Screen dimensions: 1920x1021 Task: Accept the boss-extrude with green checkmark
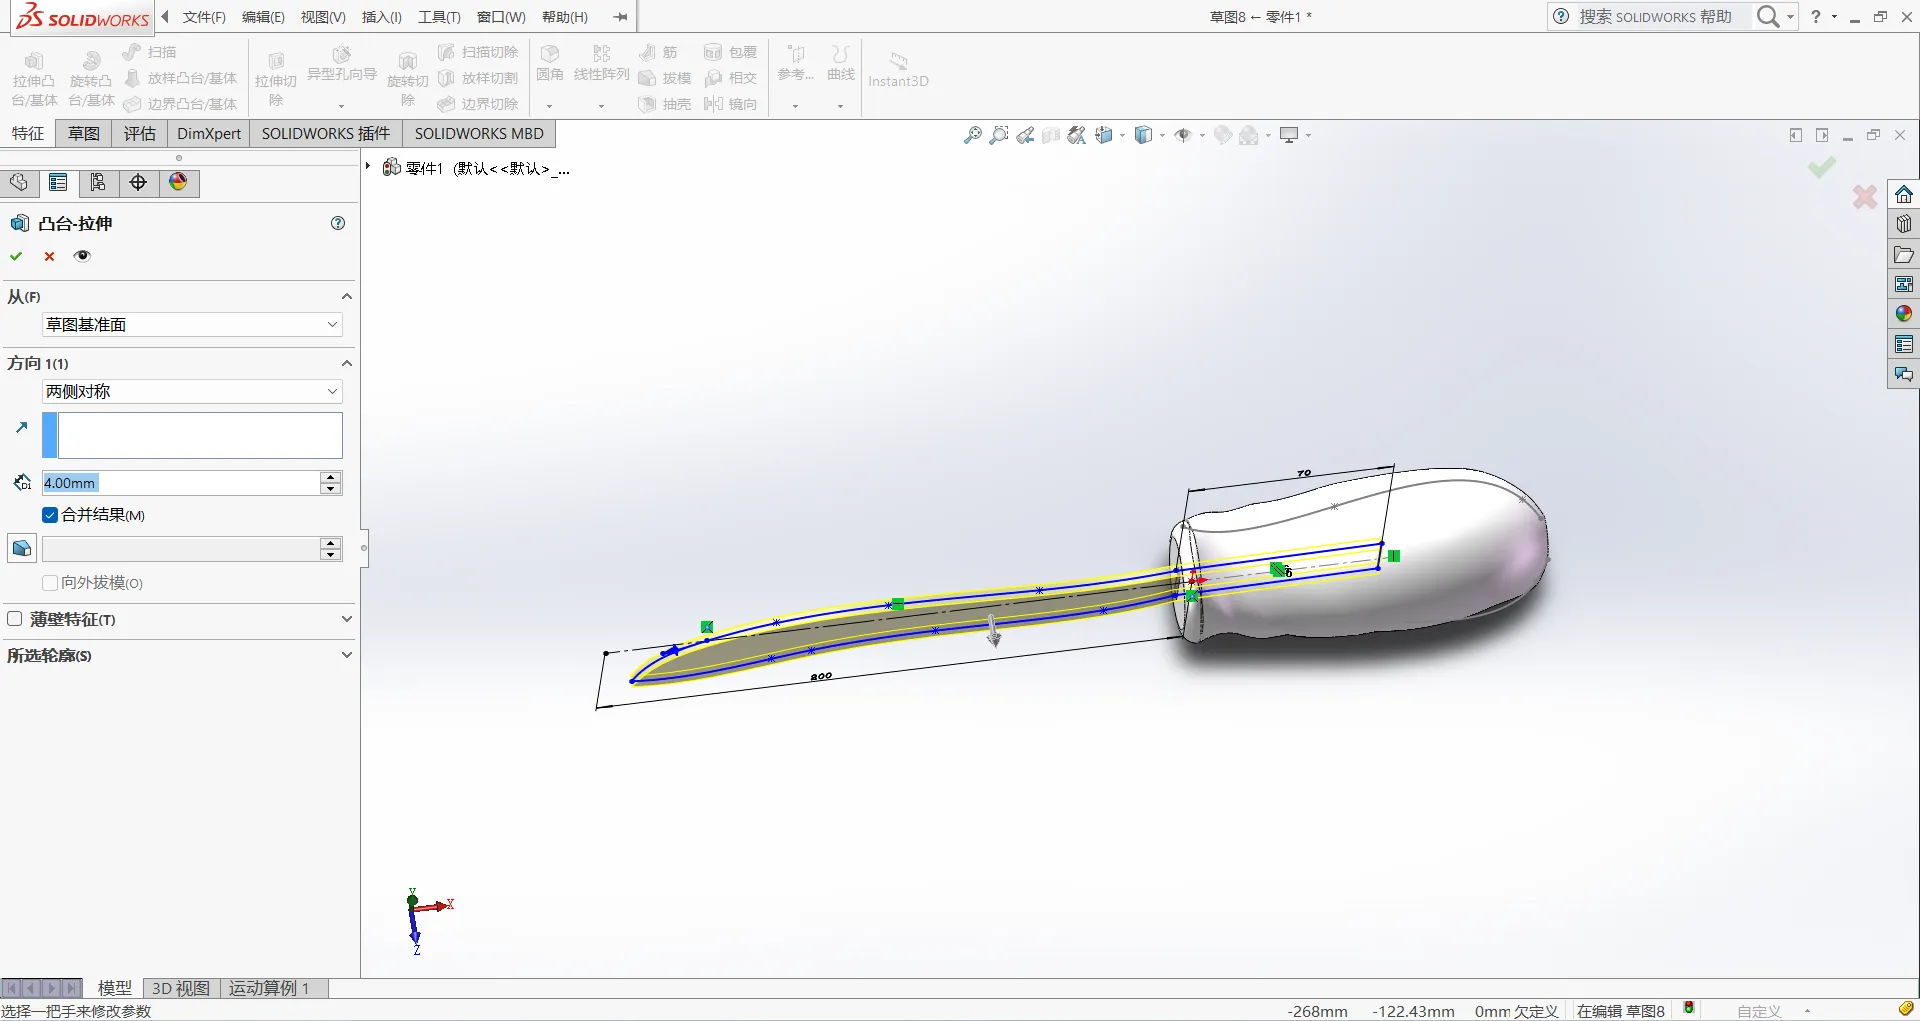coord(16,256)
